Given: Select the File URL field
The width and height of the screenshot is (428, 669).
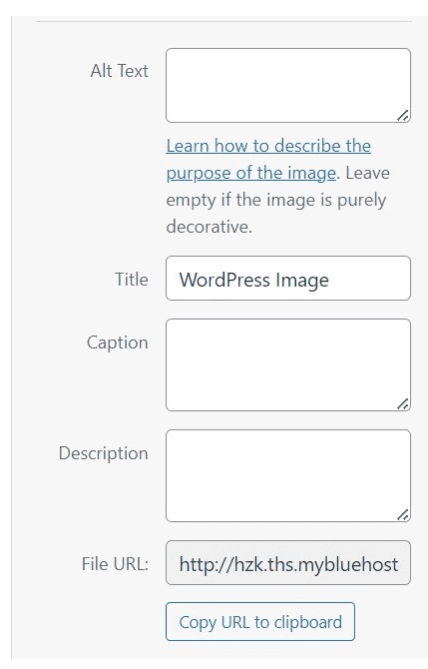Looking at the screenshot, I should 288,563.
